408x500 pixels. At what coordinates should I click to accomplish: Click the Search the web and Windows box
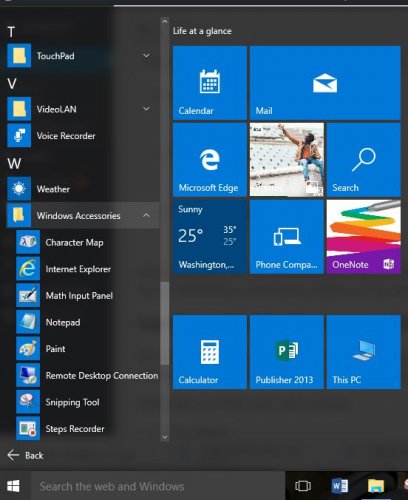coord(158,486)
